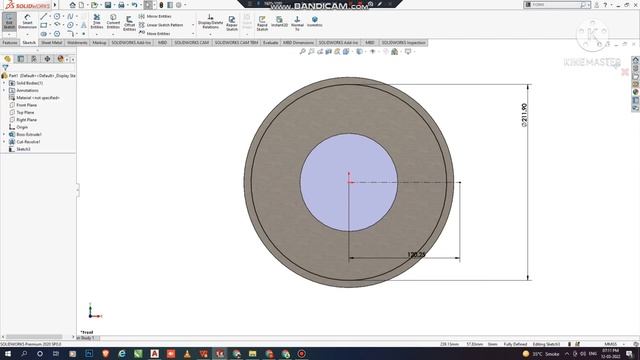The image size is (640, 360).
Task: Open the Sheet Metal tab
Action: [x=51, y=42]
